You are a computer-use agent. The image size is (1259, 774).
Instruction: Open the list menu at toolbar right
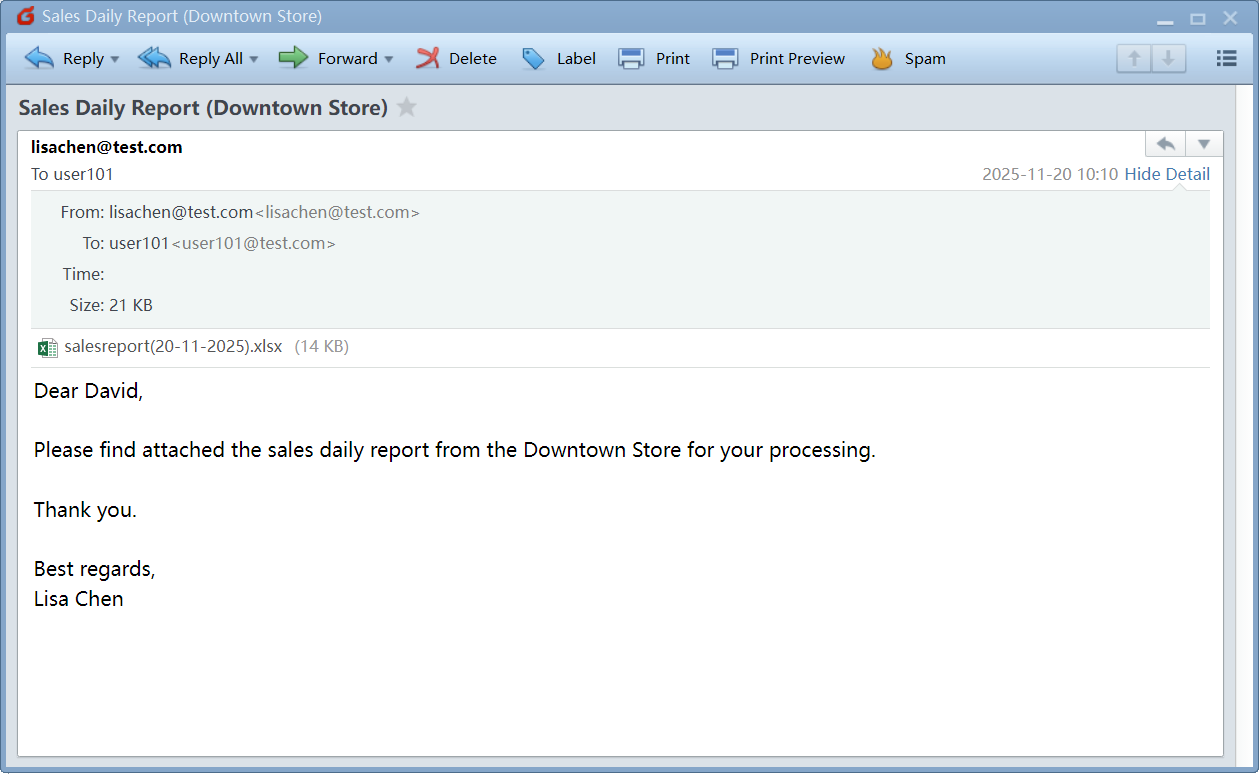click(1226, 58)
